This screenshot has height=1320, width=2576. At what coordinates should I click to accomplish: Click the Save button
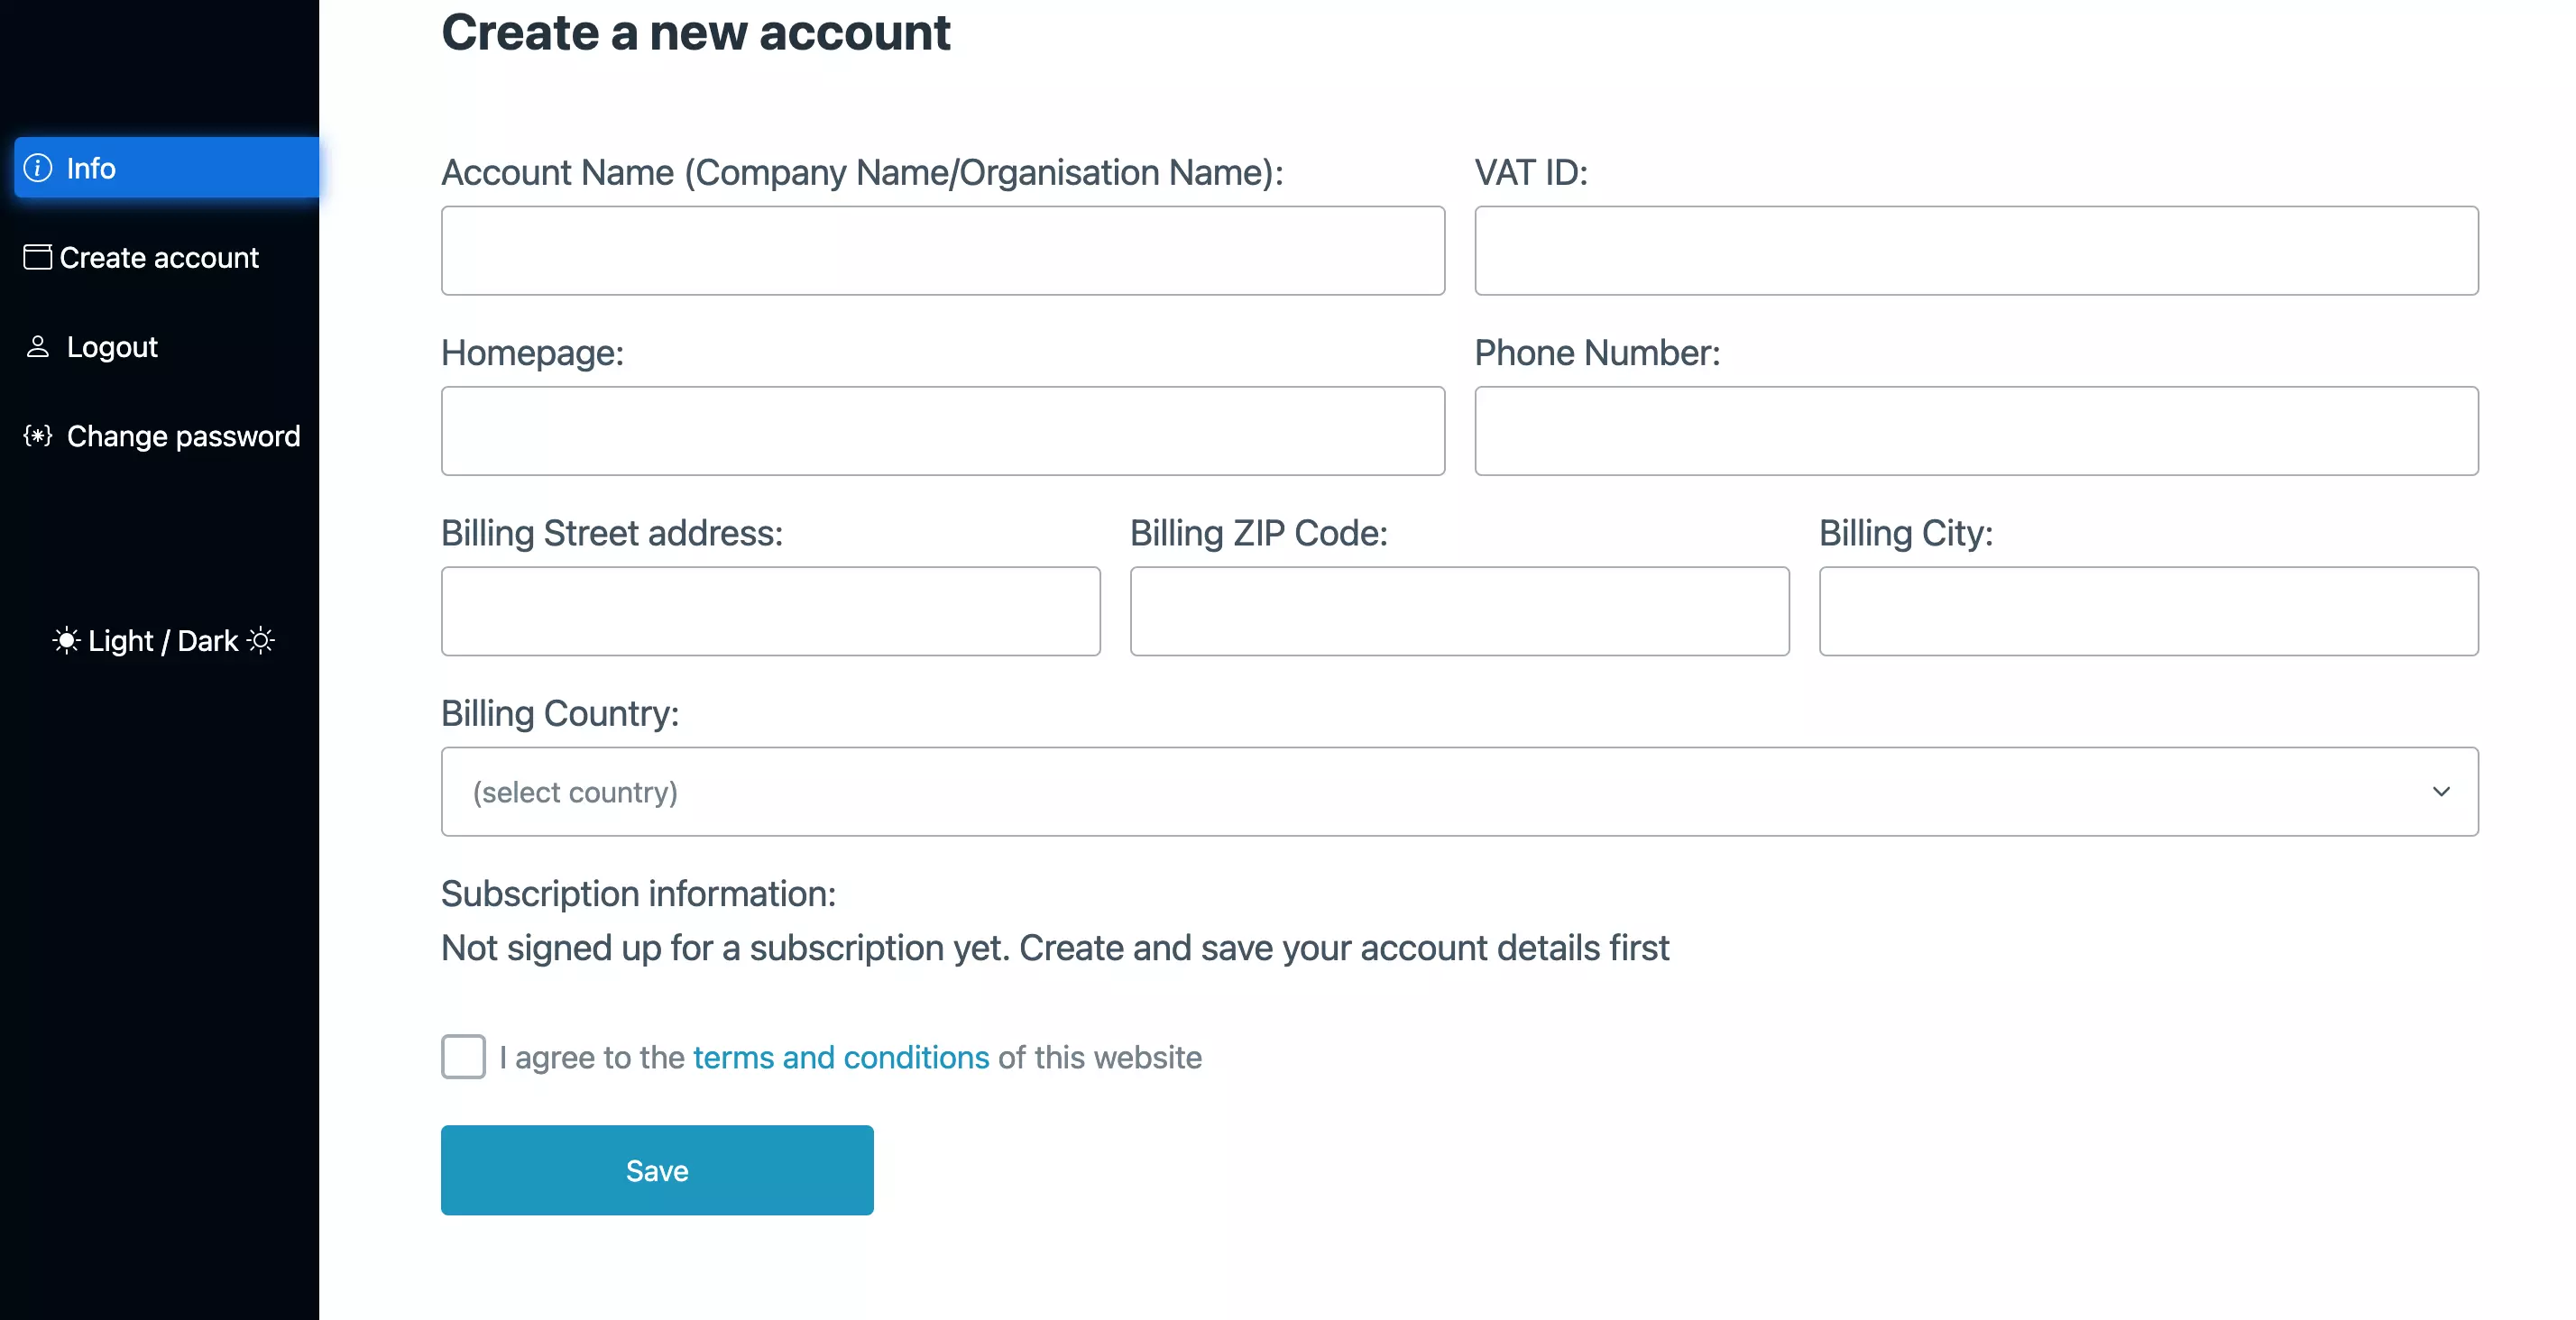657,1170
